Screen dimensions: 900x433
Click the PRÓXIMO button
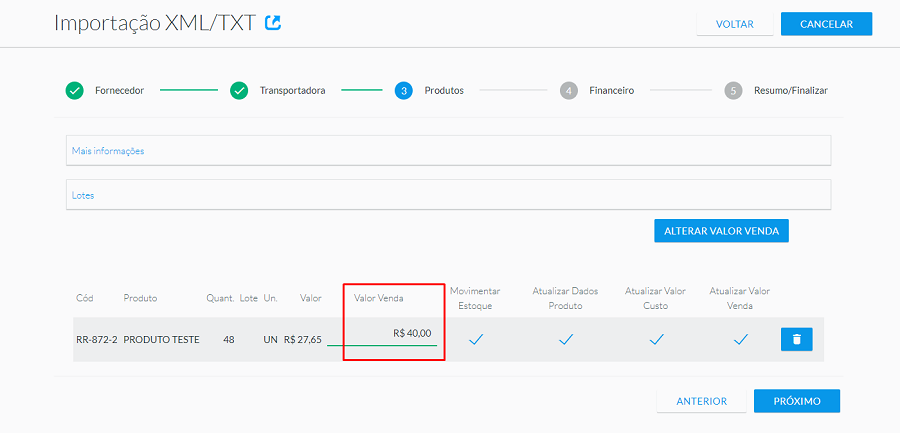(x=797, y=401)
